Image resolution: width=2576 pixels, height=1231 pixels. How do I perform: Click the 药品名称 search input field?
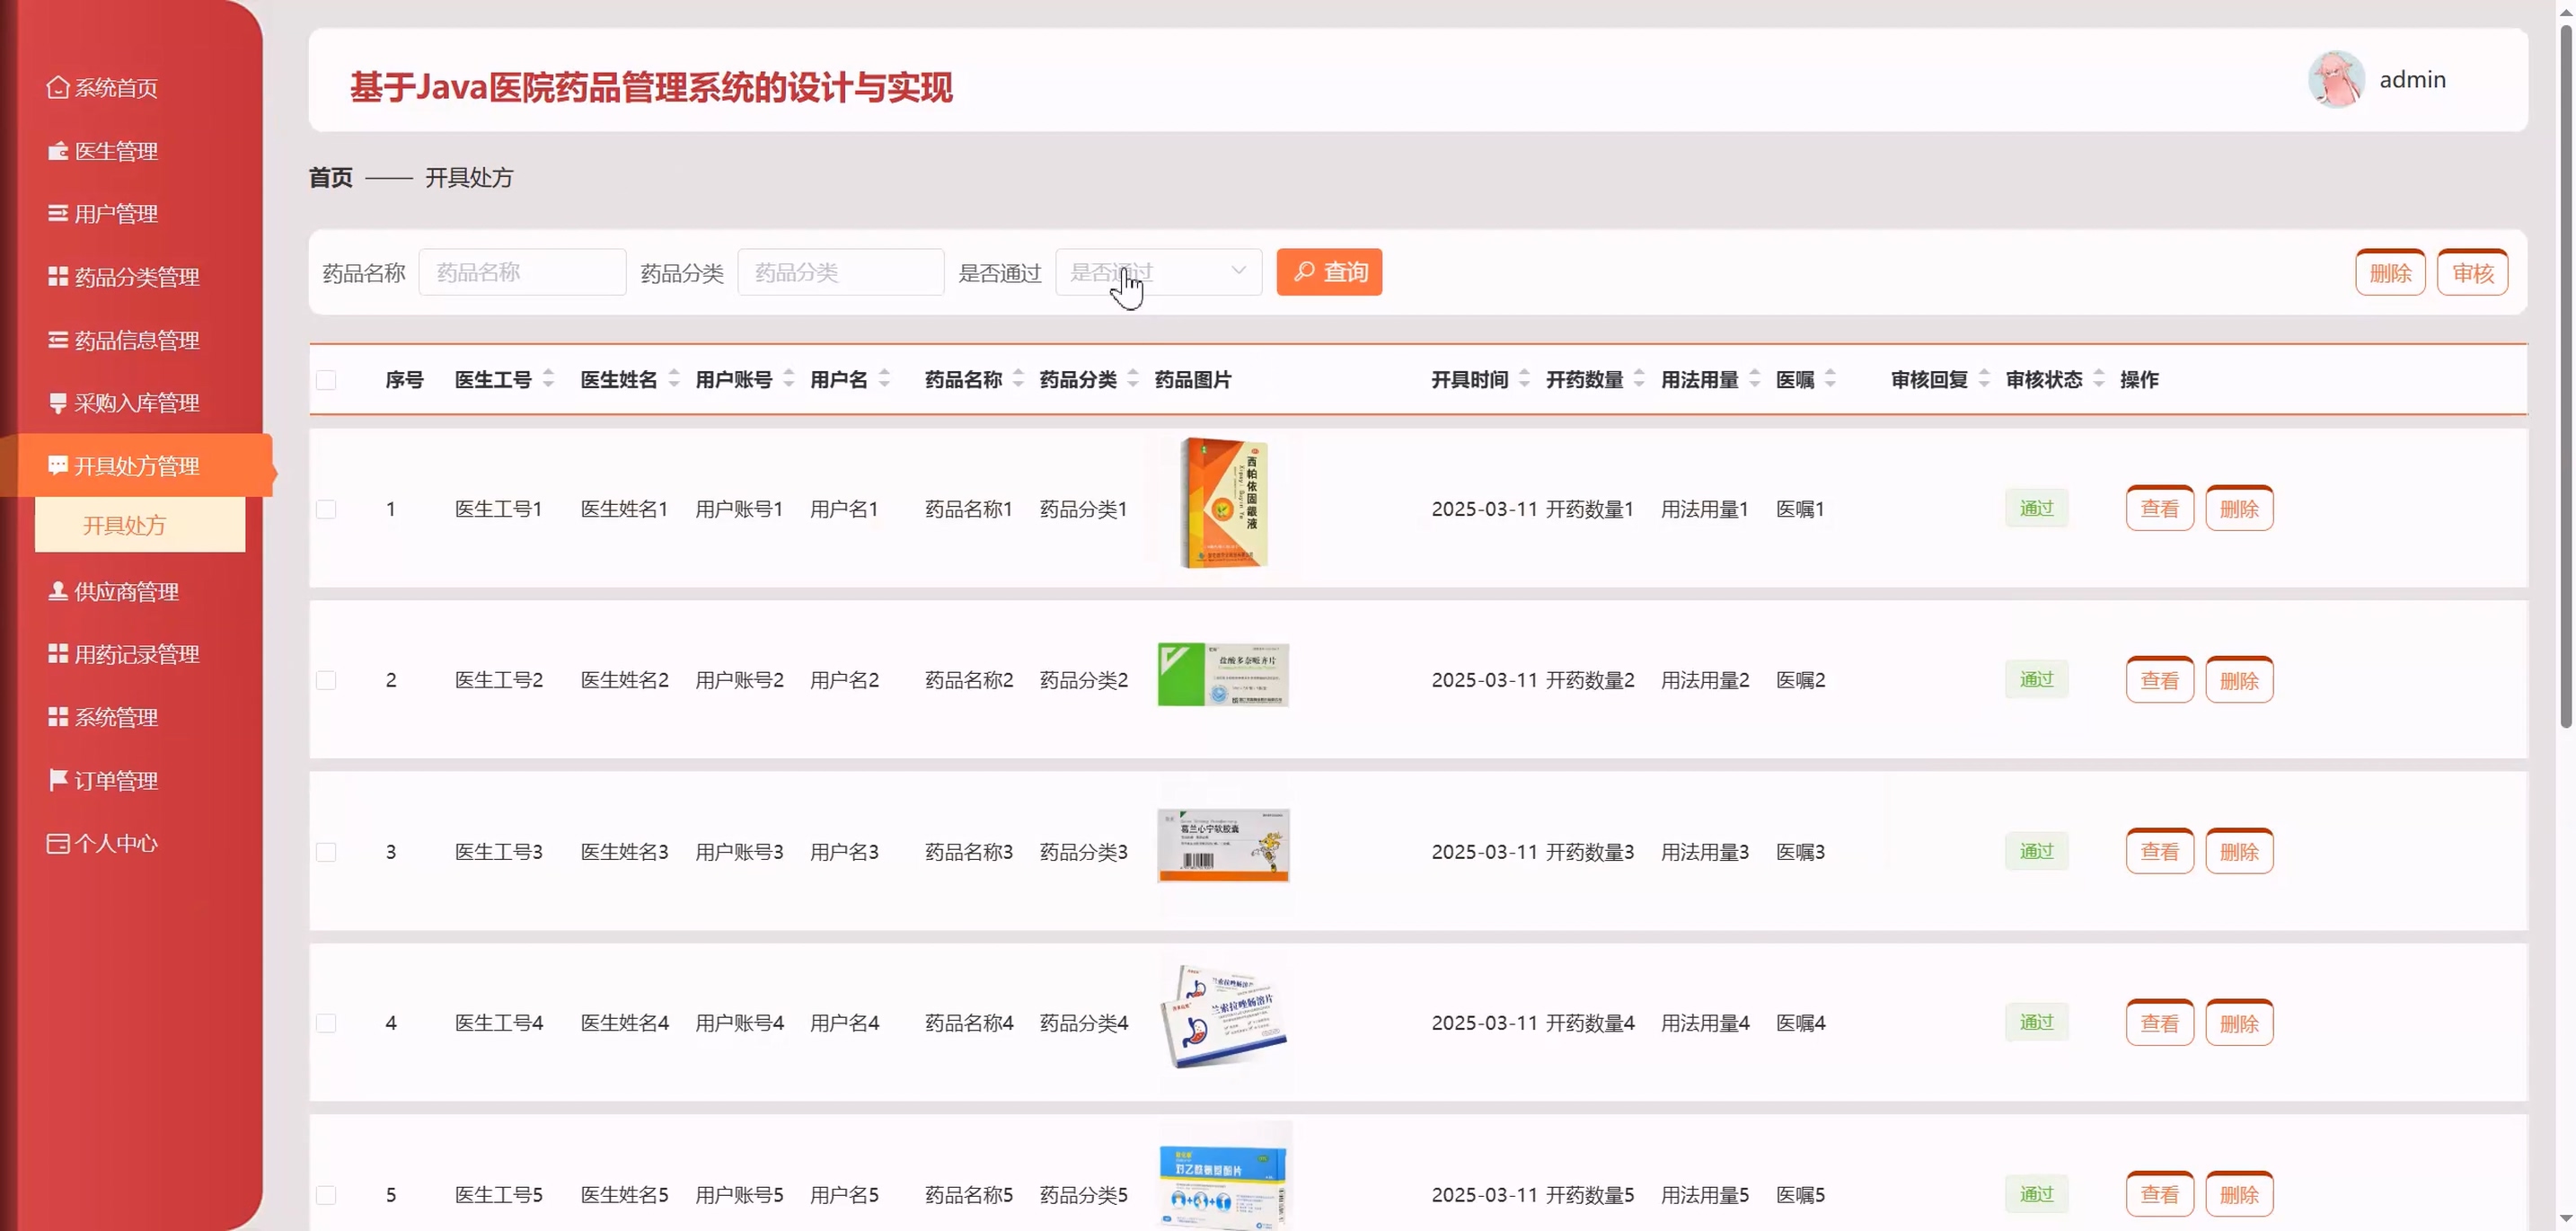522,272
